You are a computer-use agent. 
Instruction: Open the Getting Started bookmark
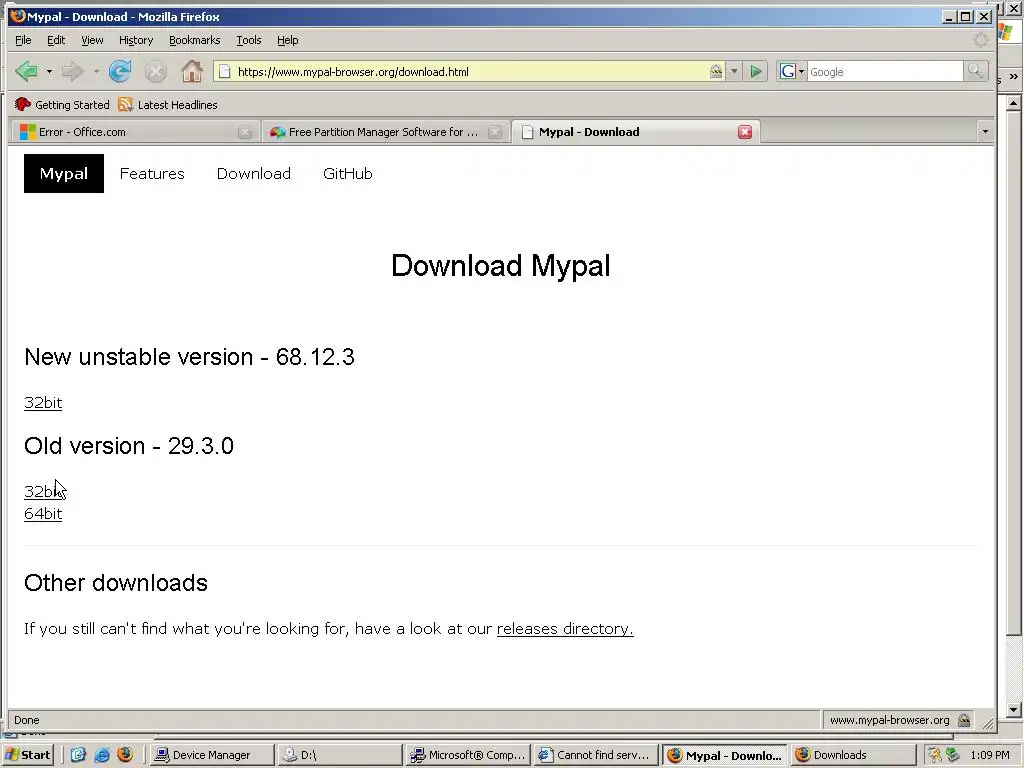(62, 104)
